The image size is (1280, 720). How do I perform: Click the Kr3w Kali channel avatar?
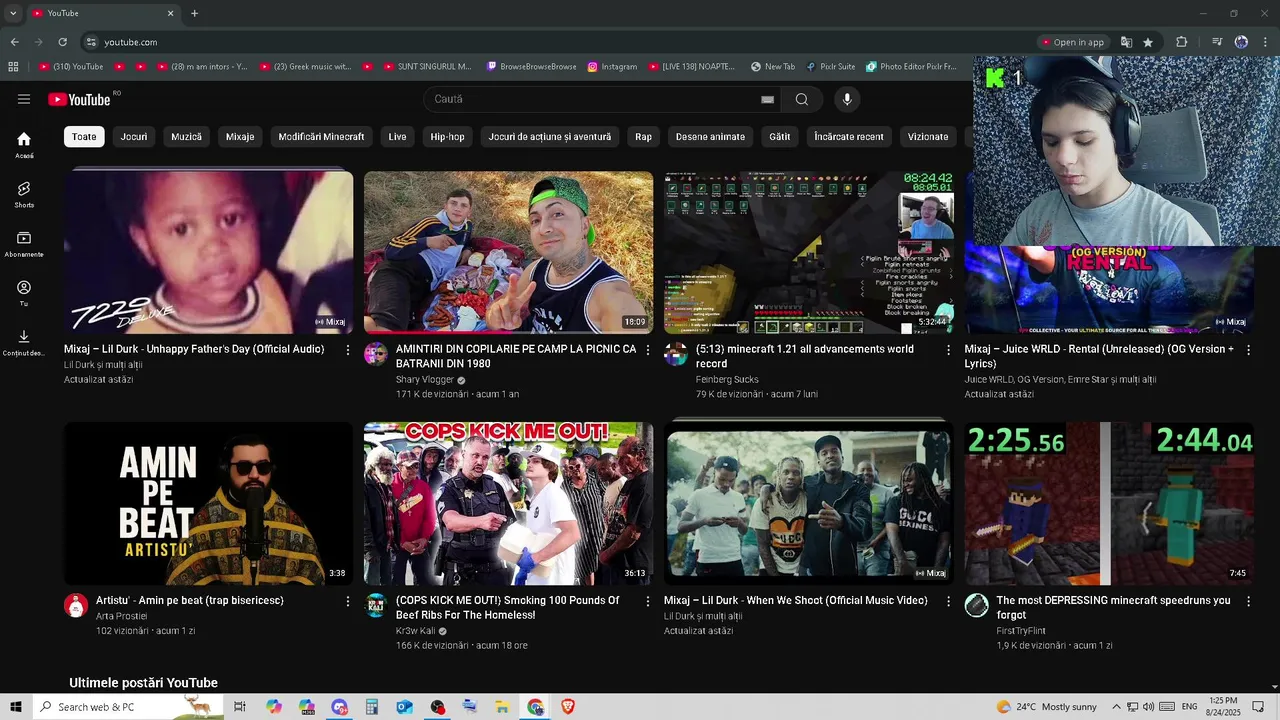(376, 605)
